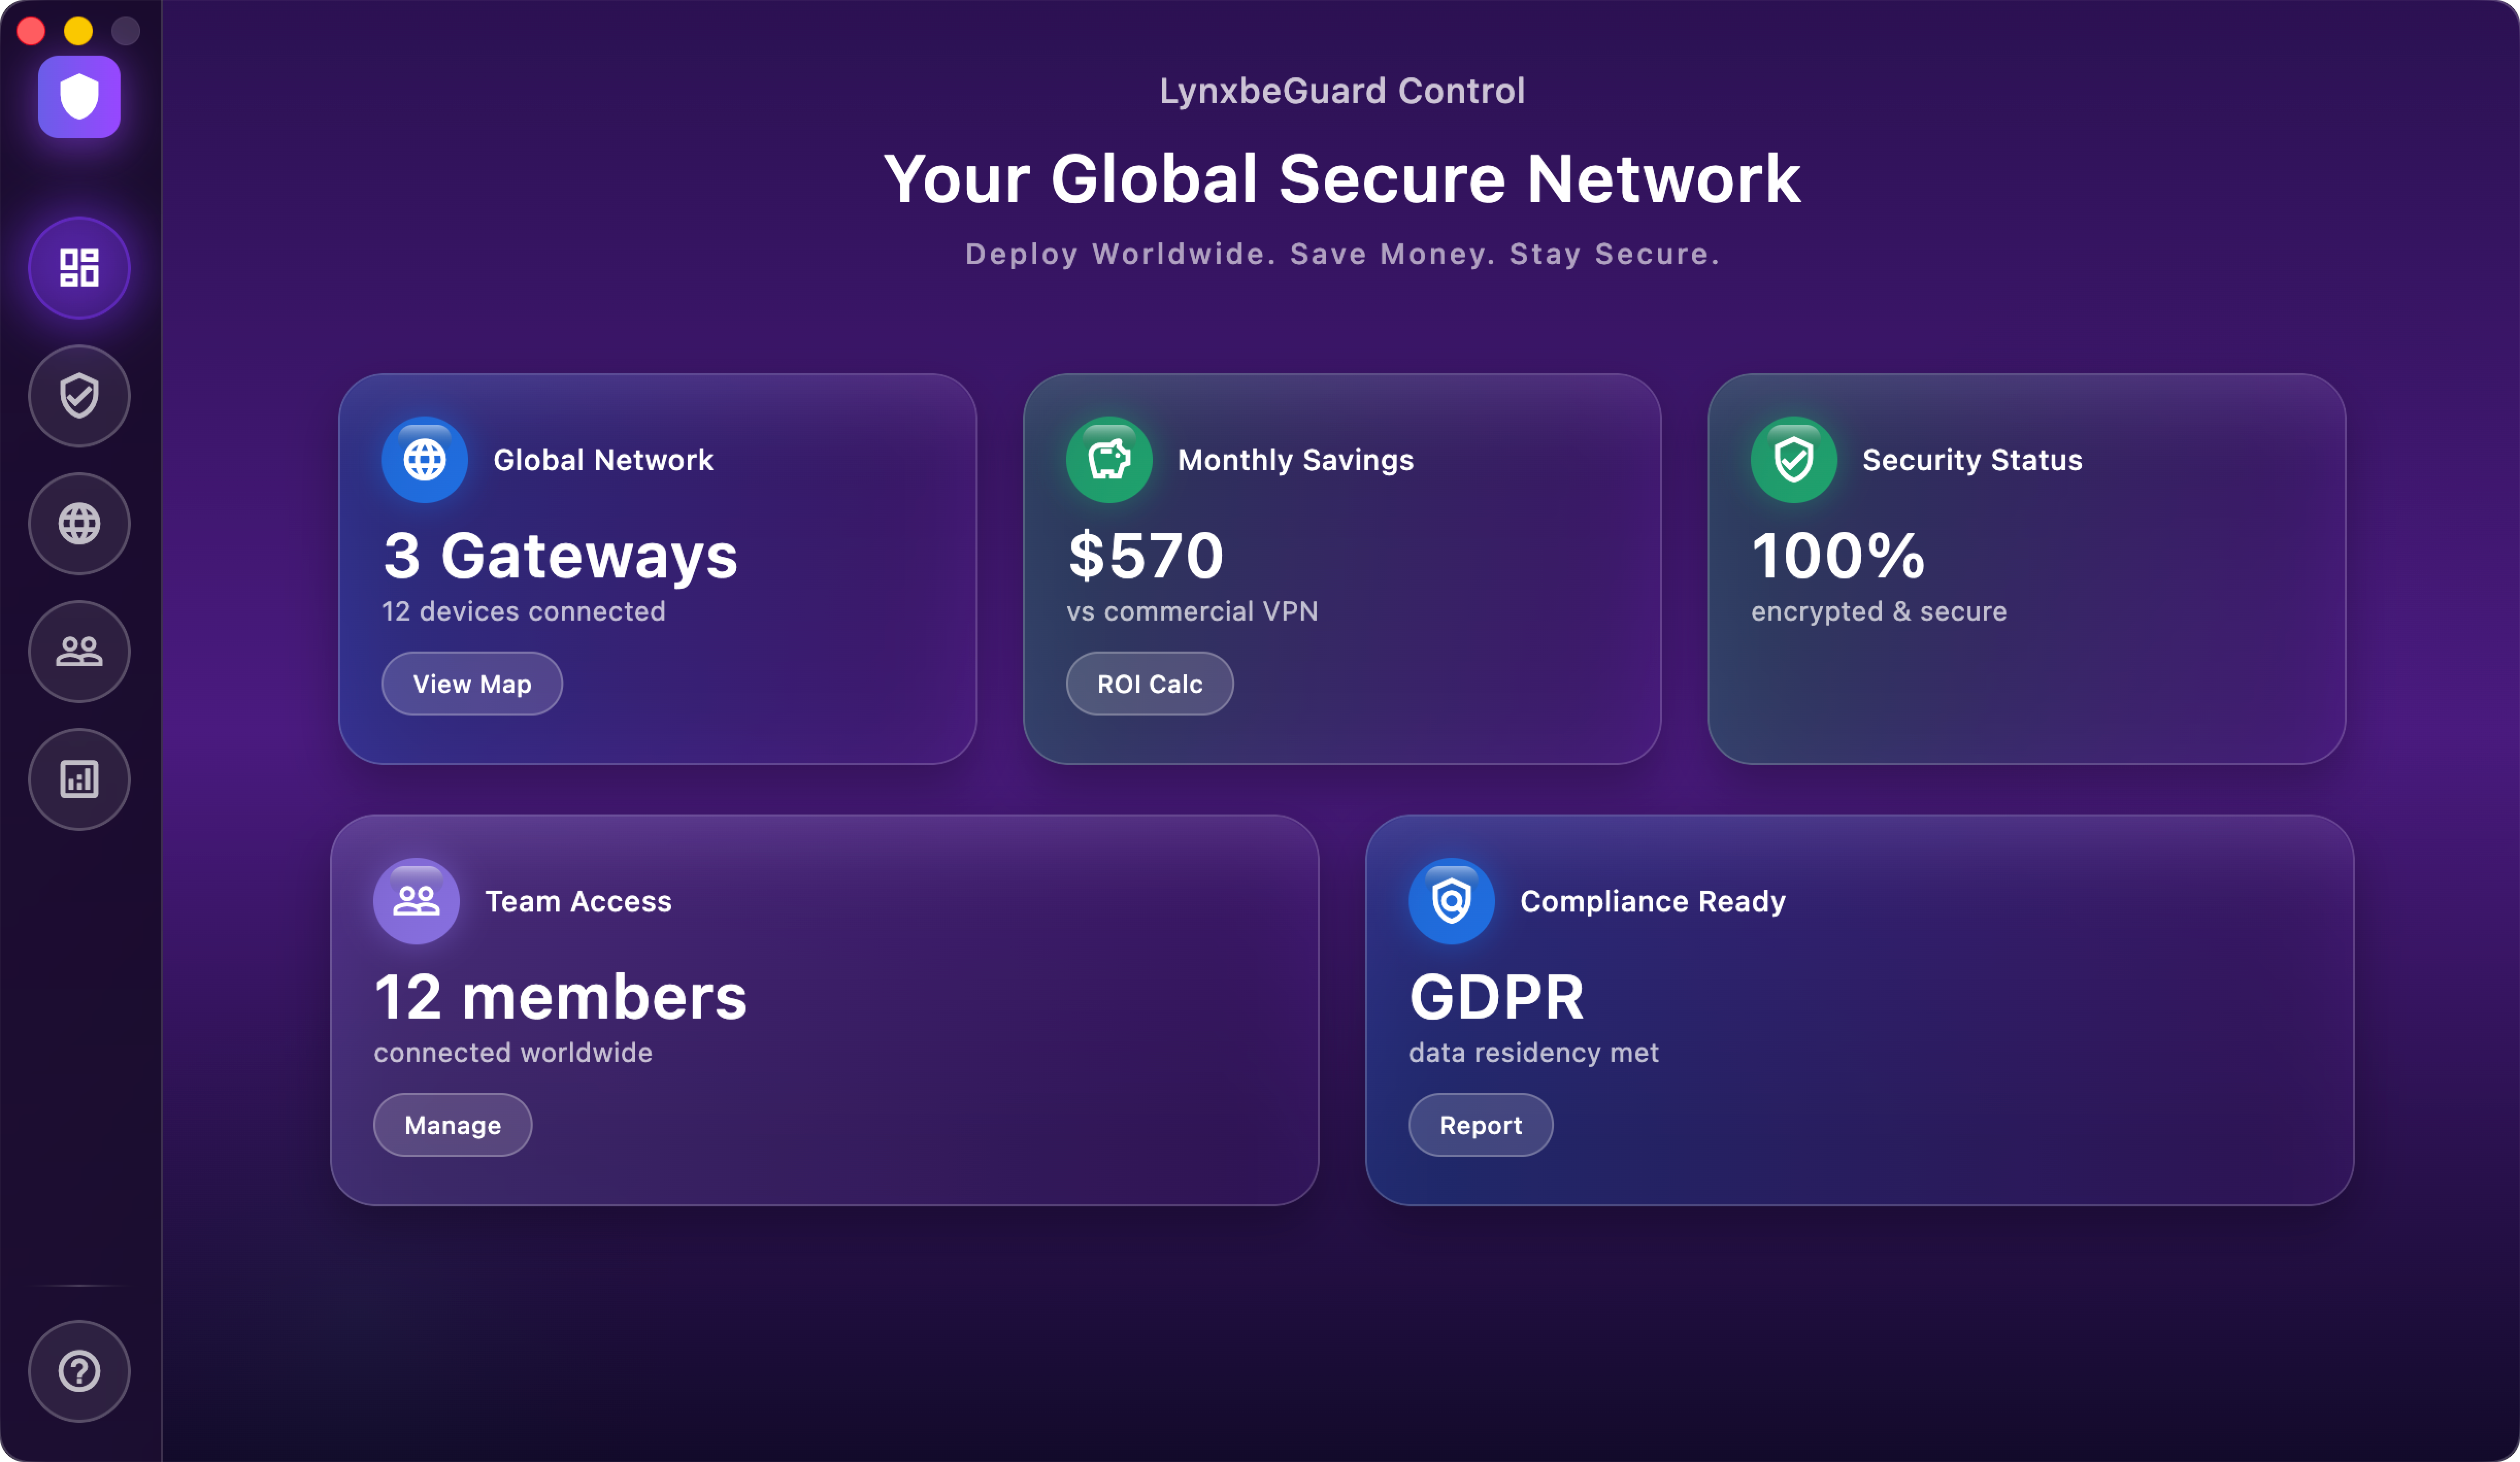Open the Dashboard view in the sidebar
Image resolution: width=2520 pixels, height=1462 pixels.
[x=79, y=267]
